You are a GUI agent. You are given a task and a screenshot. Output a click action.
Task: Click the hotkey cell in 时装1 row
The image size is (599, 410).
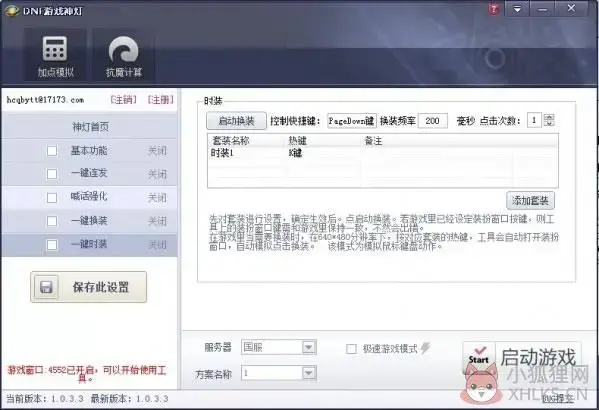[x=295, y=153]
